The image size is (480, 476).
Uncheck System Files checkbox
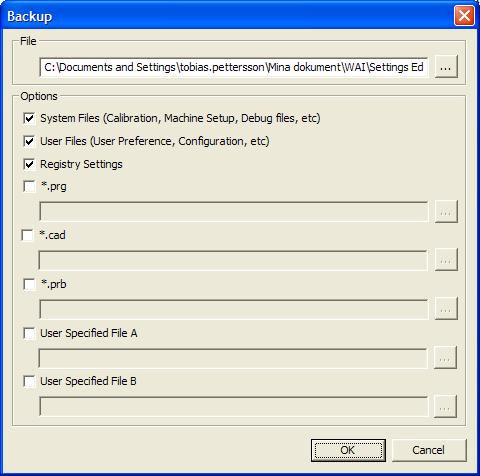click(x=29, y=118)
